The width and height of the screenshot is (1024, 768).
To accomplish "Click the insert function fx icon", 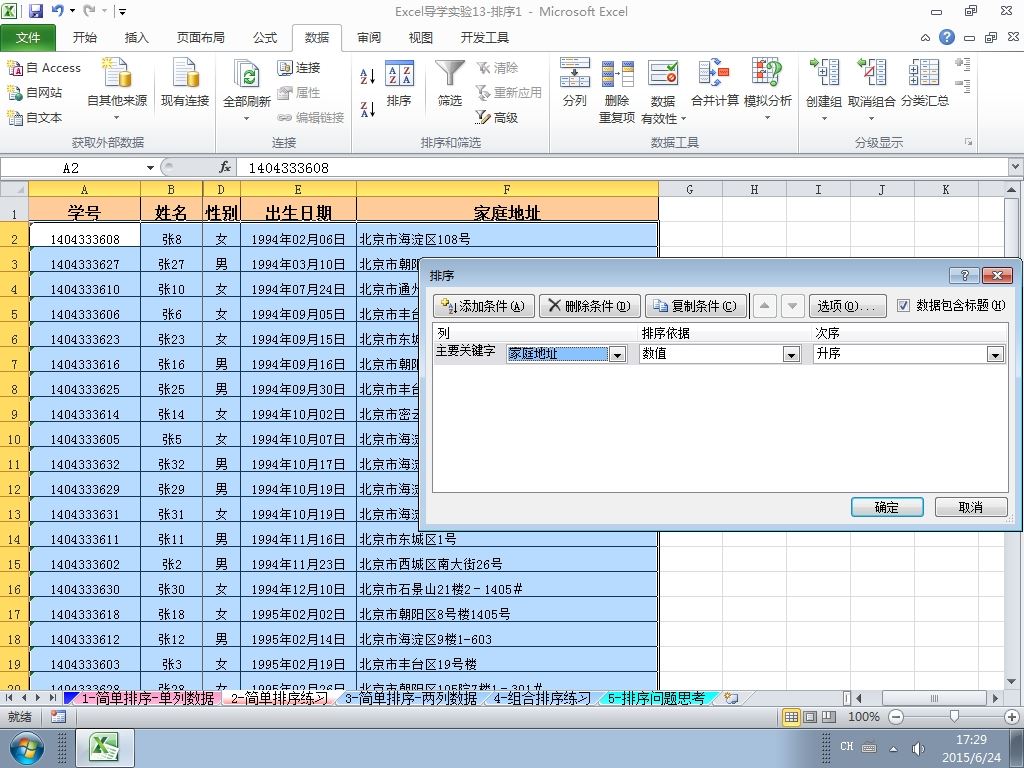I will click(225, 168).
